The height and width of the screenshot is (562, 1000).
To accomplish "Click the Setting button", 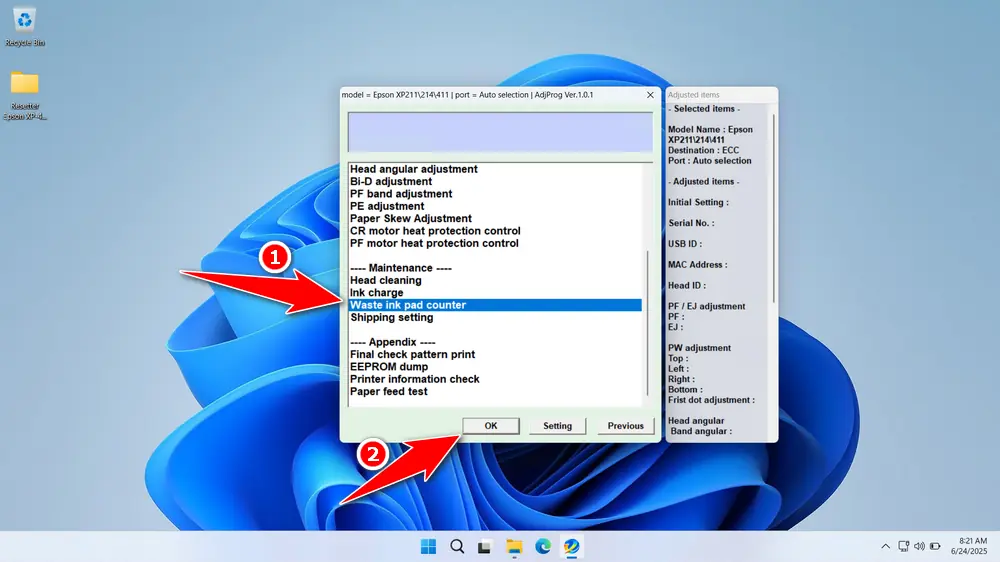I will tap(557, 425).
